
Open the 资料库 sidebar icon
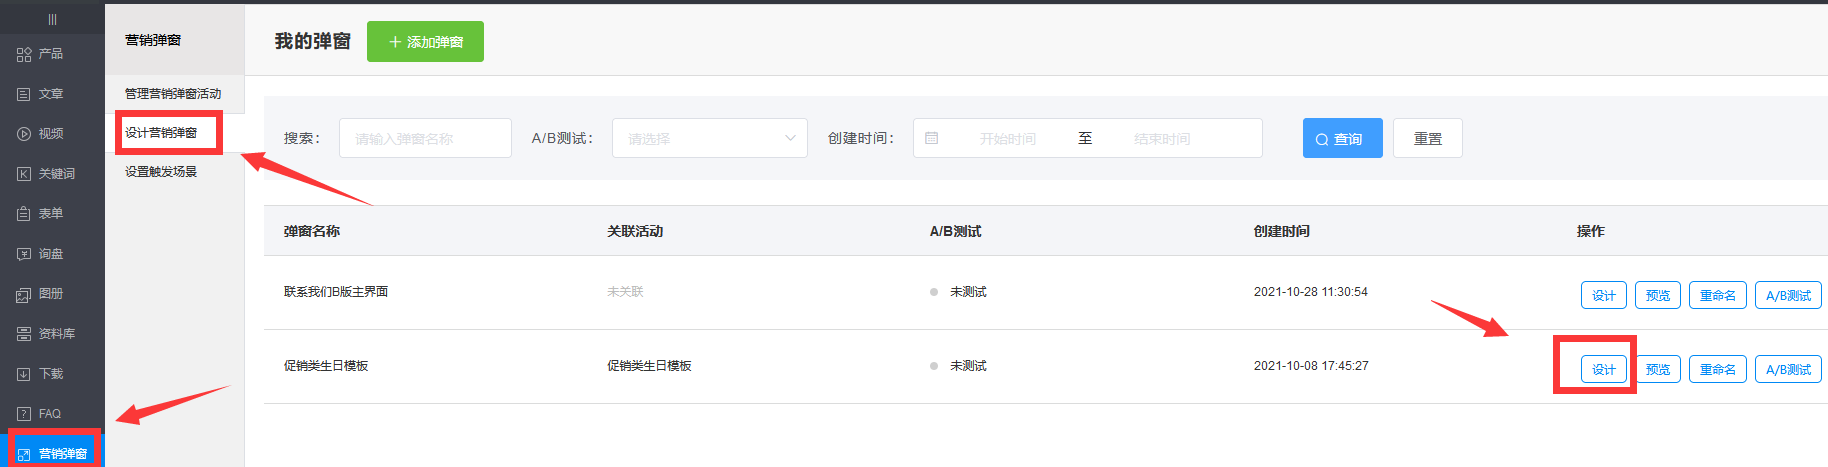[24, 334]
